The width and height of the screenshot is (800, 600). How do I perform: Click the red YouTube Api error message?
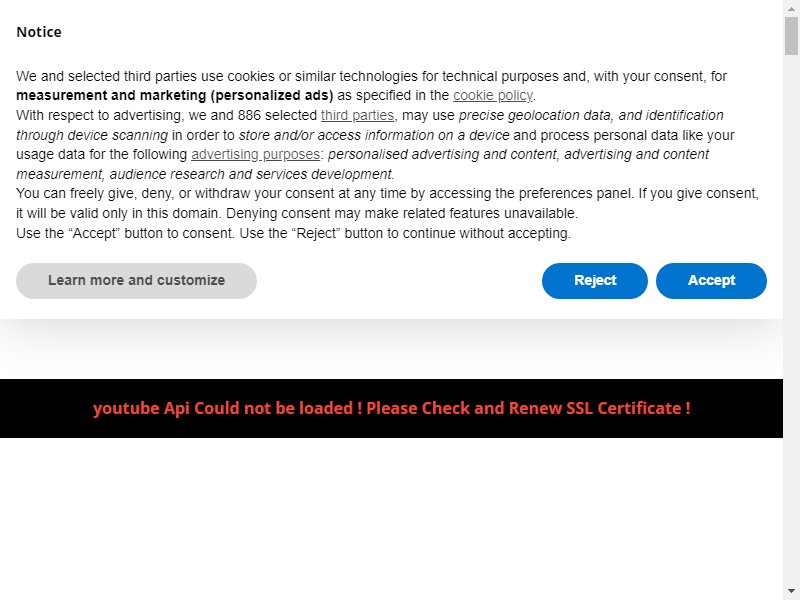pos(391,408)
